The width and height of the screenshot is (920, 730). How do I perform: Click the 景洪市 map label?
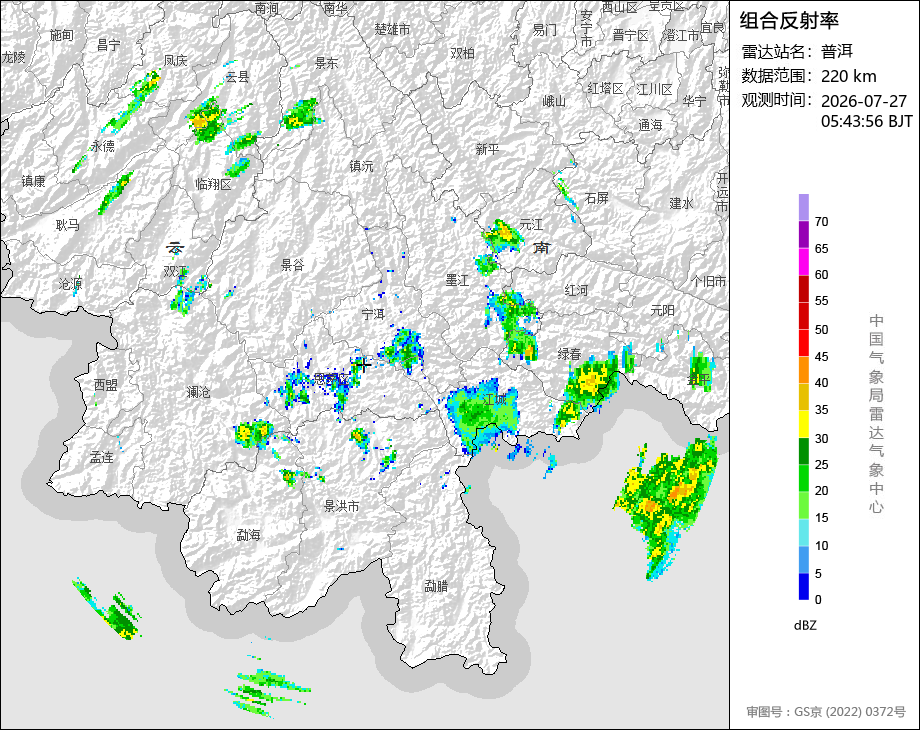[x=341, y=506]
